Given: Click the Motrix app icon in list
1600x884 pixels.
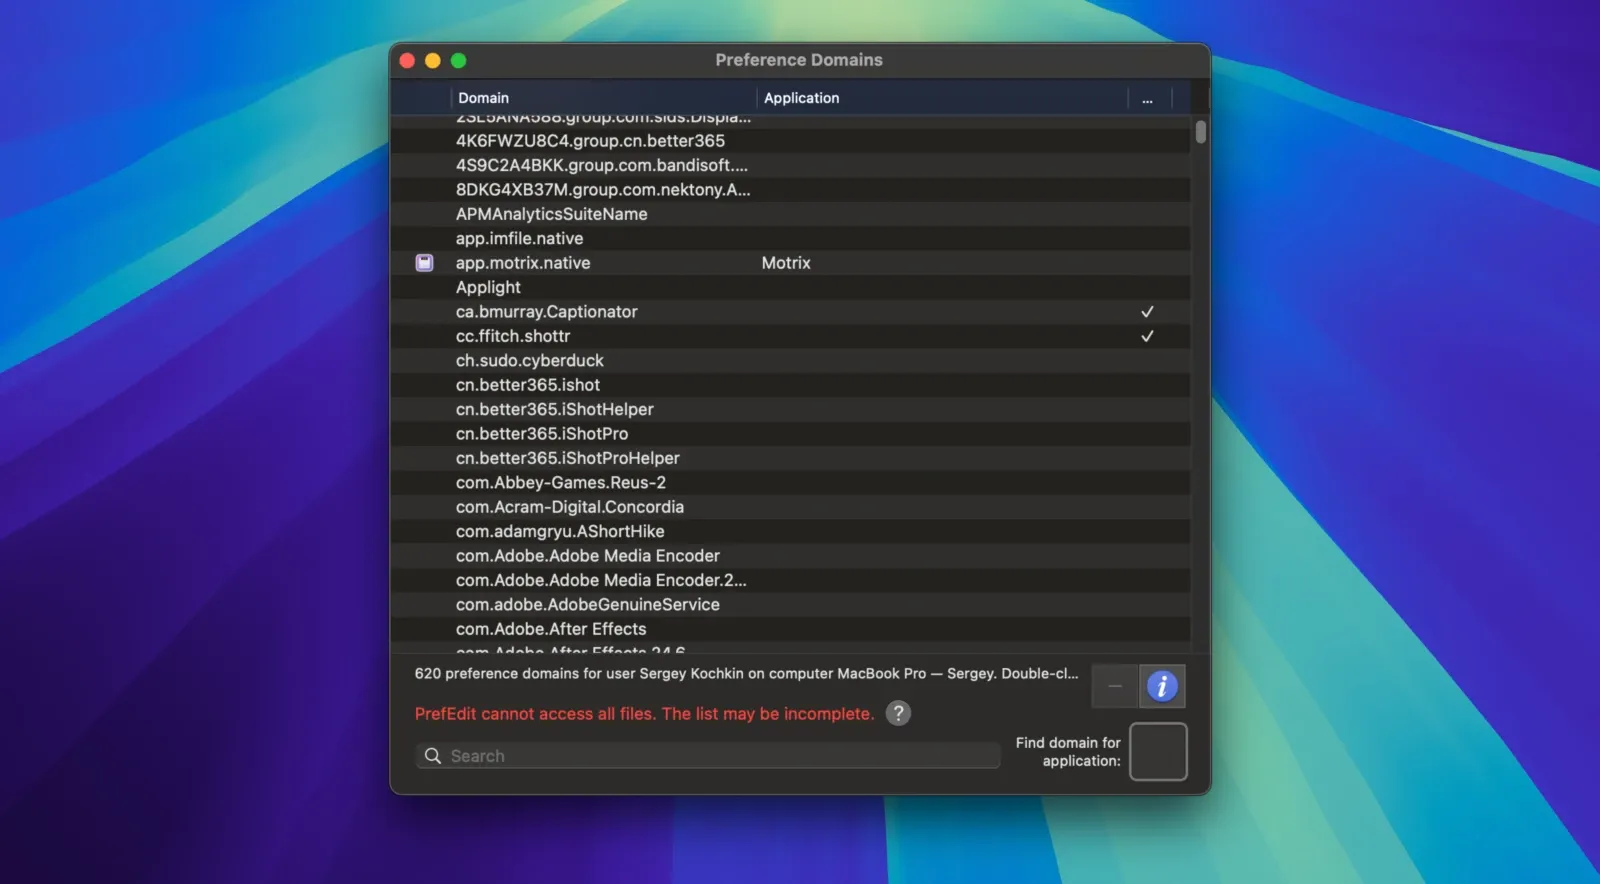Looking at the screenshot, I should (x=424, y=263).
